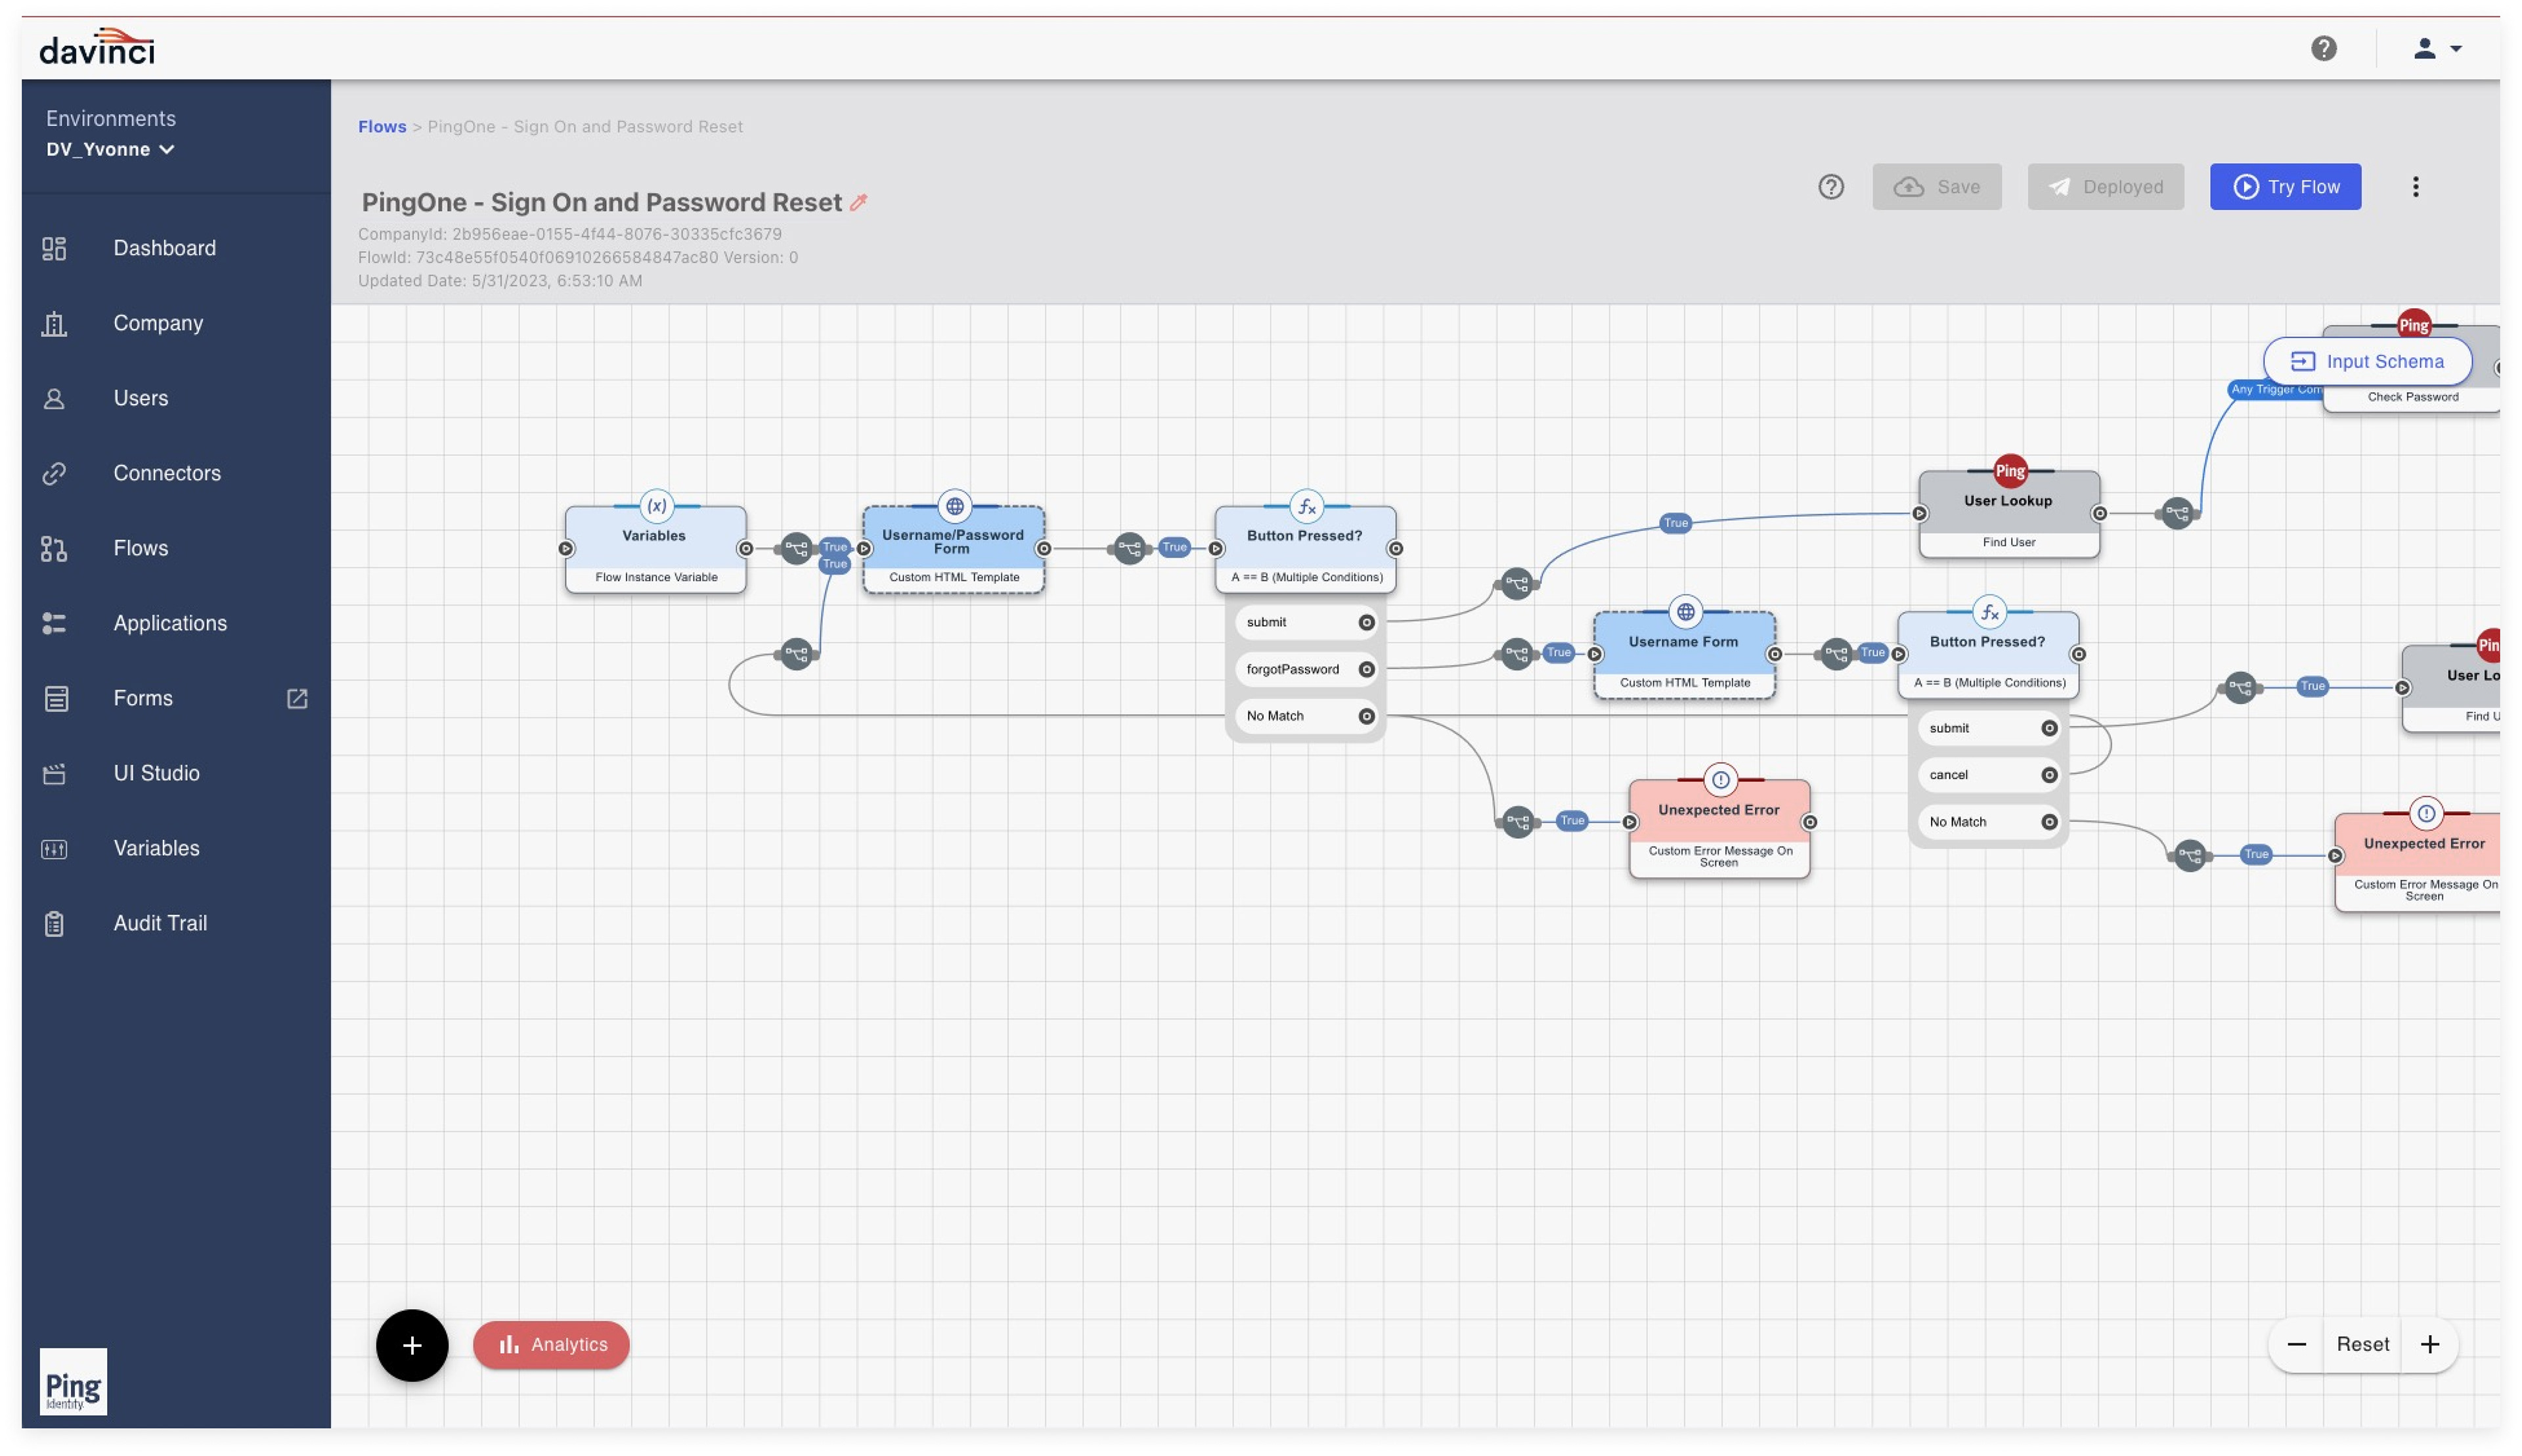
Task: Click the CompanyId text line
Action: click(x=570, y=234)
